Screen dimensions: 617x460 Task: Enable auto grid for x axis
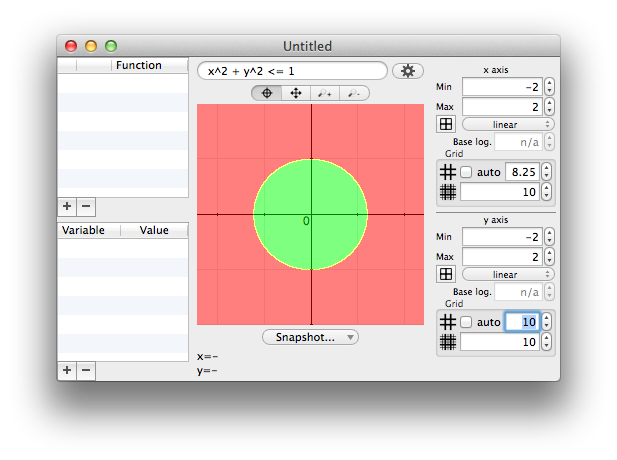tap(466, 172)
